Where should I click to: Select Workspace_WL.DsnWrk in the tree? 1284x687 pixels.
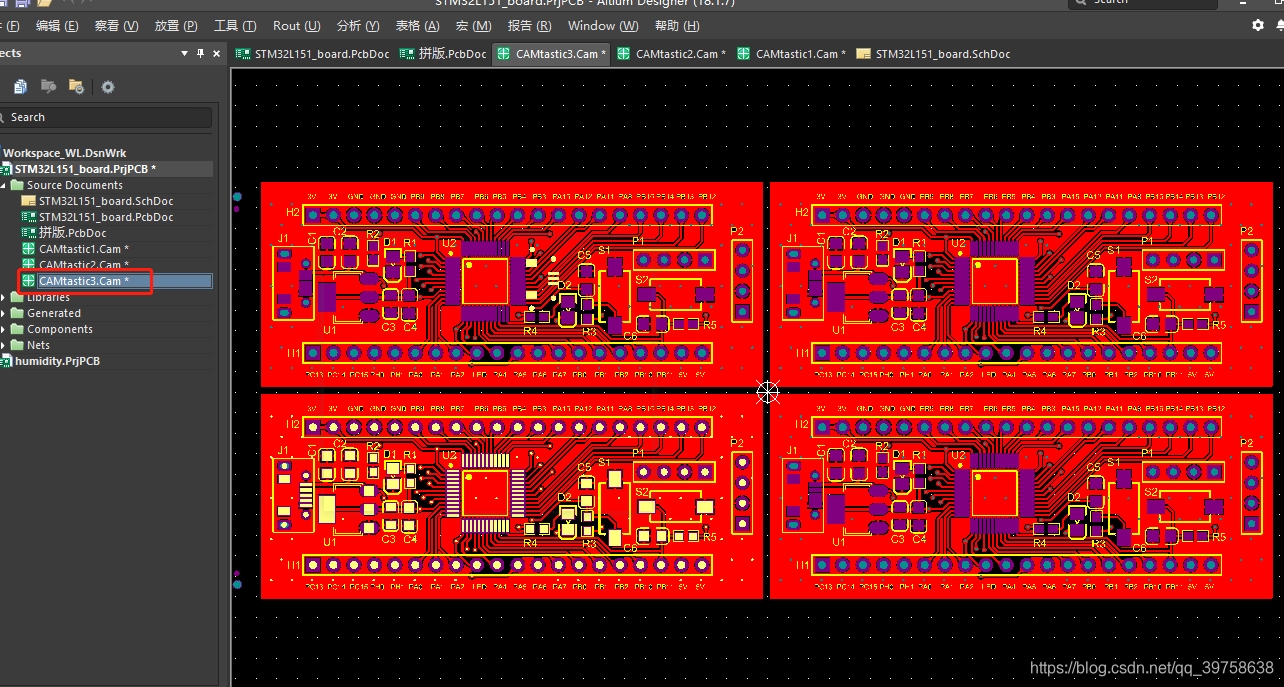(64, 153)
